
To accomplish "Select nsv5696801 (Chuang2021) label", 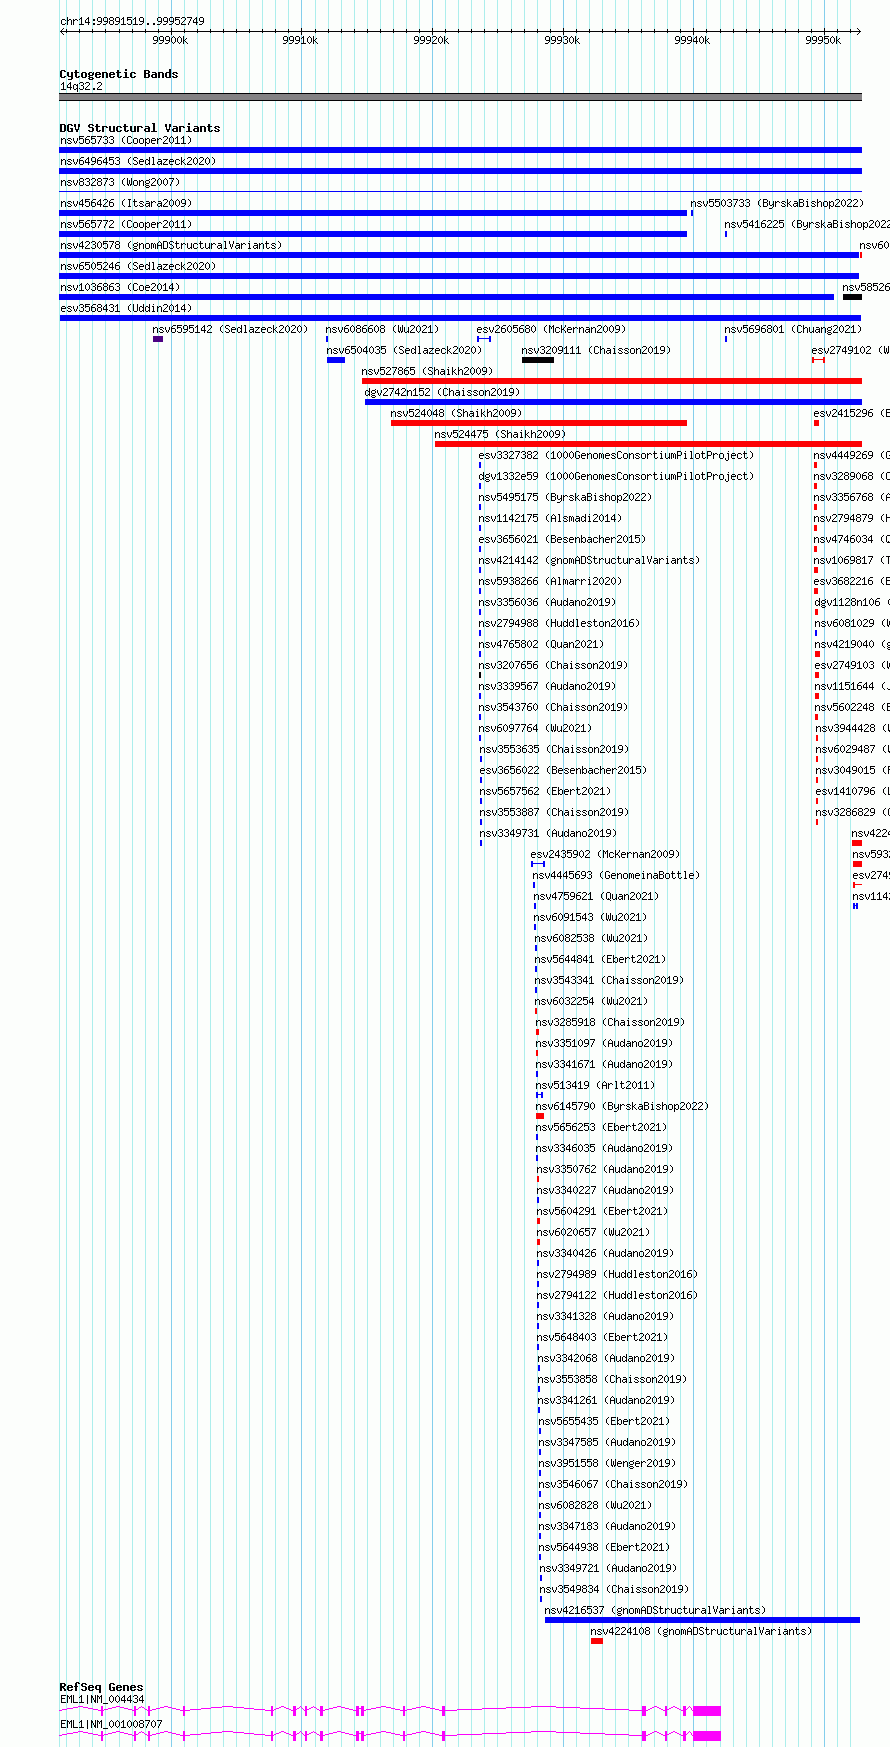I will (x=792, y=330).
